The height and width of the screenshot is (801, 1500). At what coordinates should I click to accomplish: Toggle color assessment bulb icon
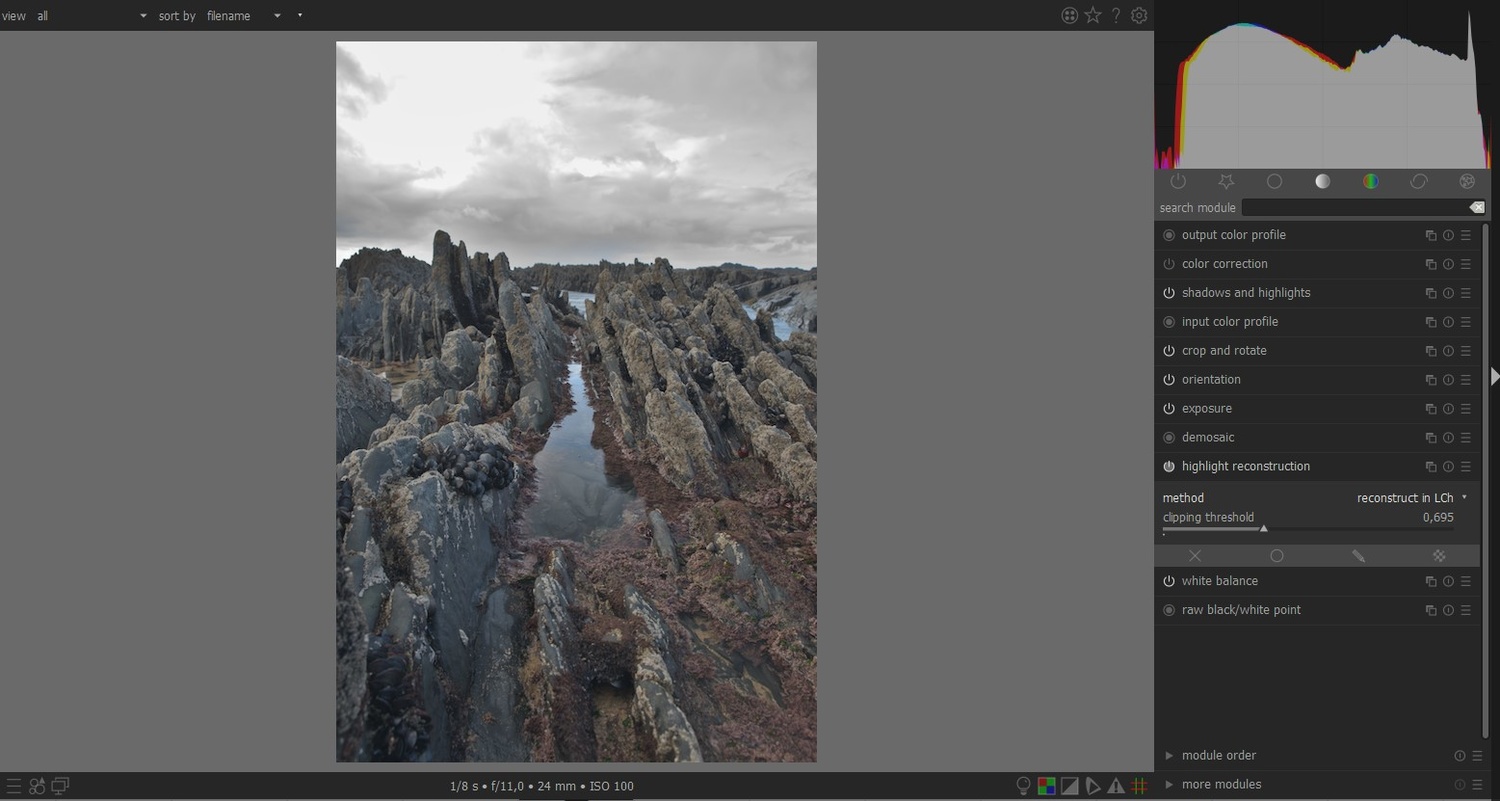[1023, 786]
